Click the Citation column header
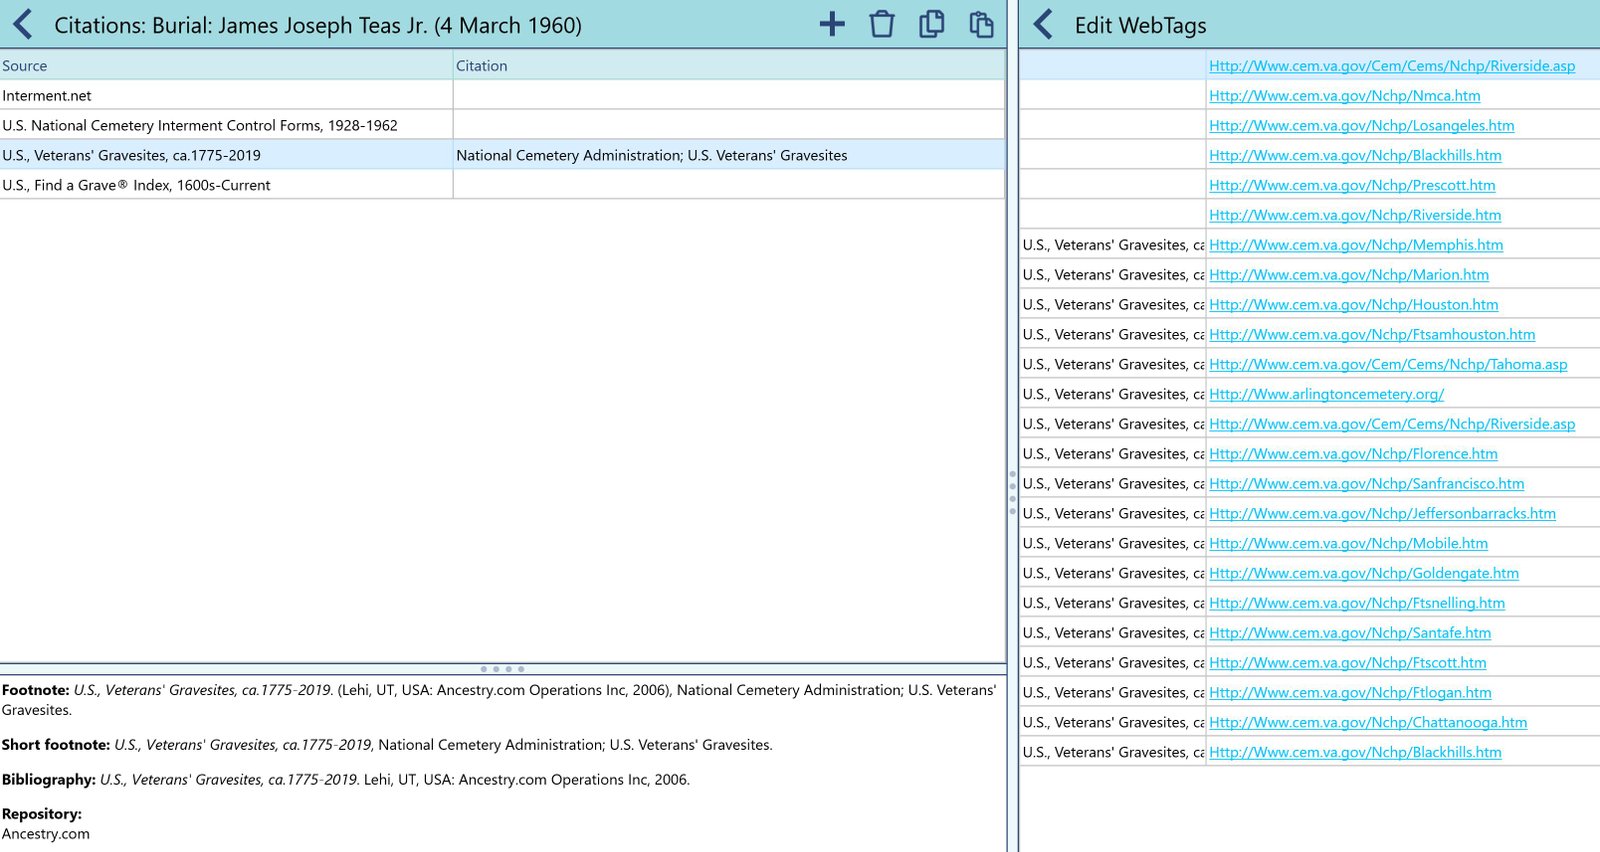 tap(729, 66)
